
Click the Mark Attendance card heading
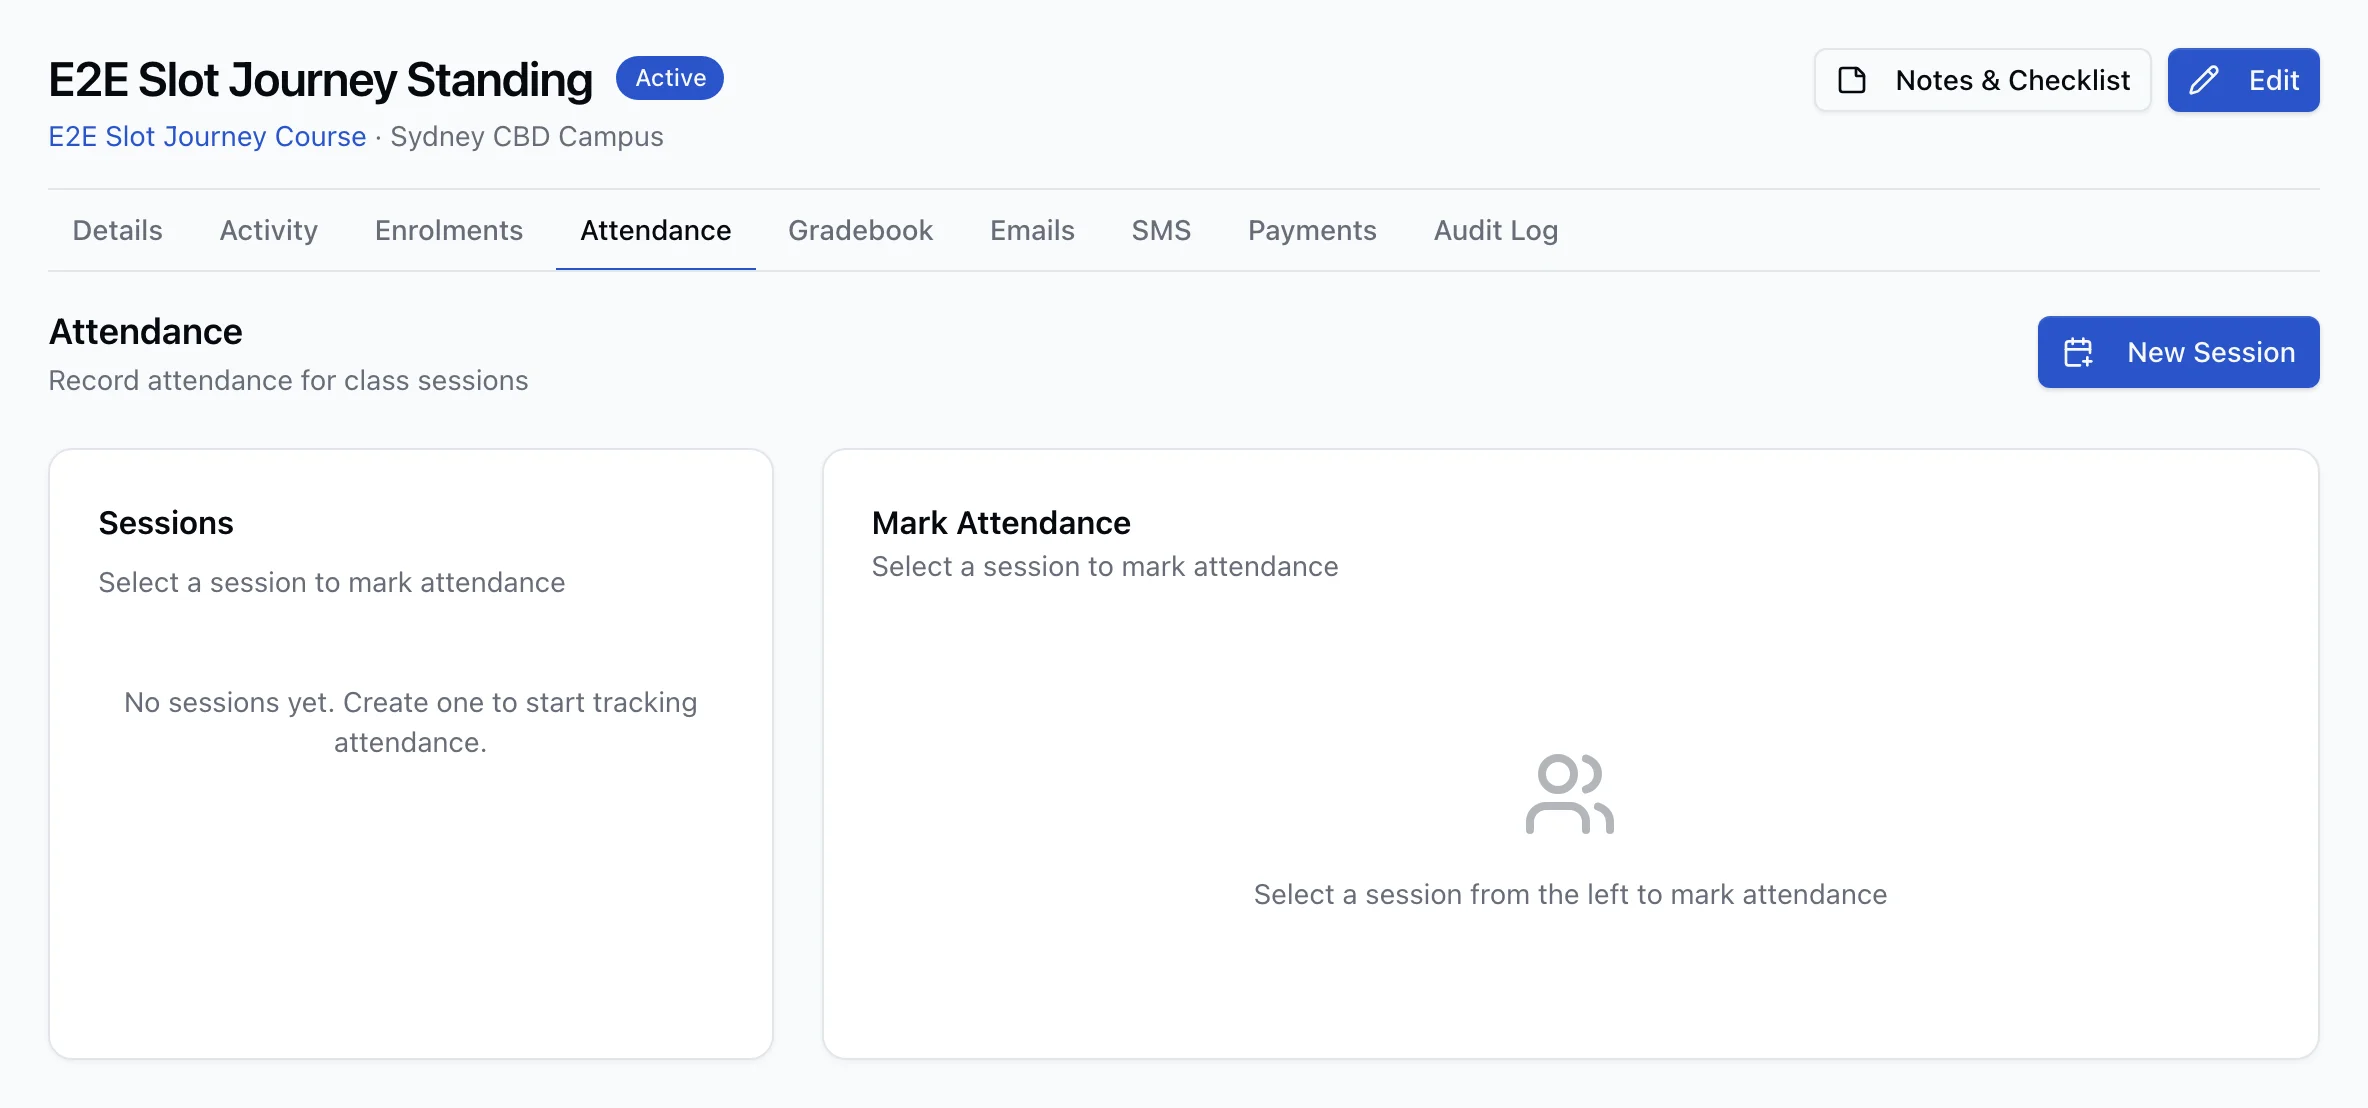(1001, 523)
